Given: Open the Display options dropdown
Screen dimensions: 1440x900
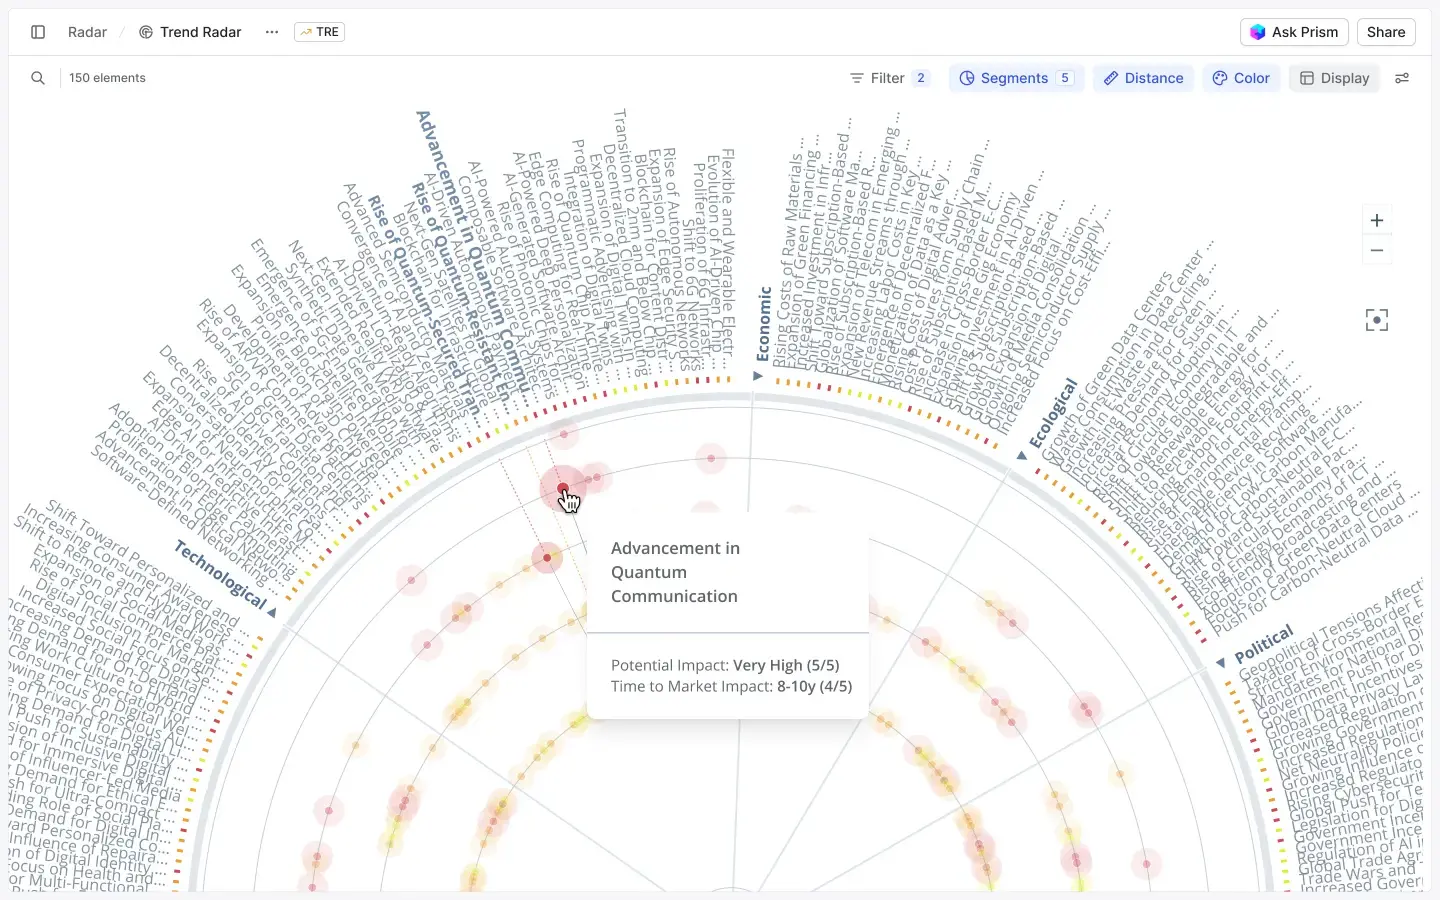Looking at the screenshot, I should tap(1334, 78).
